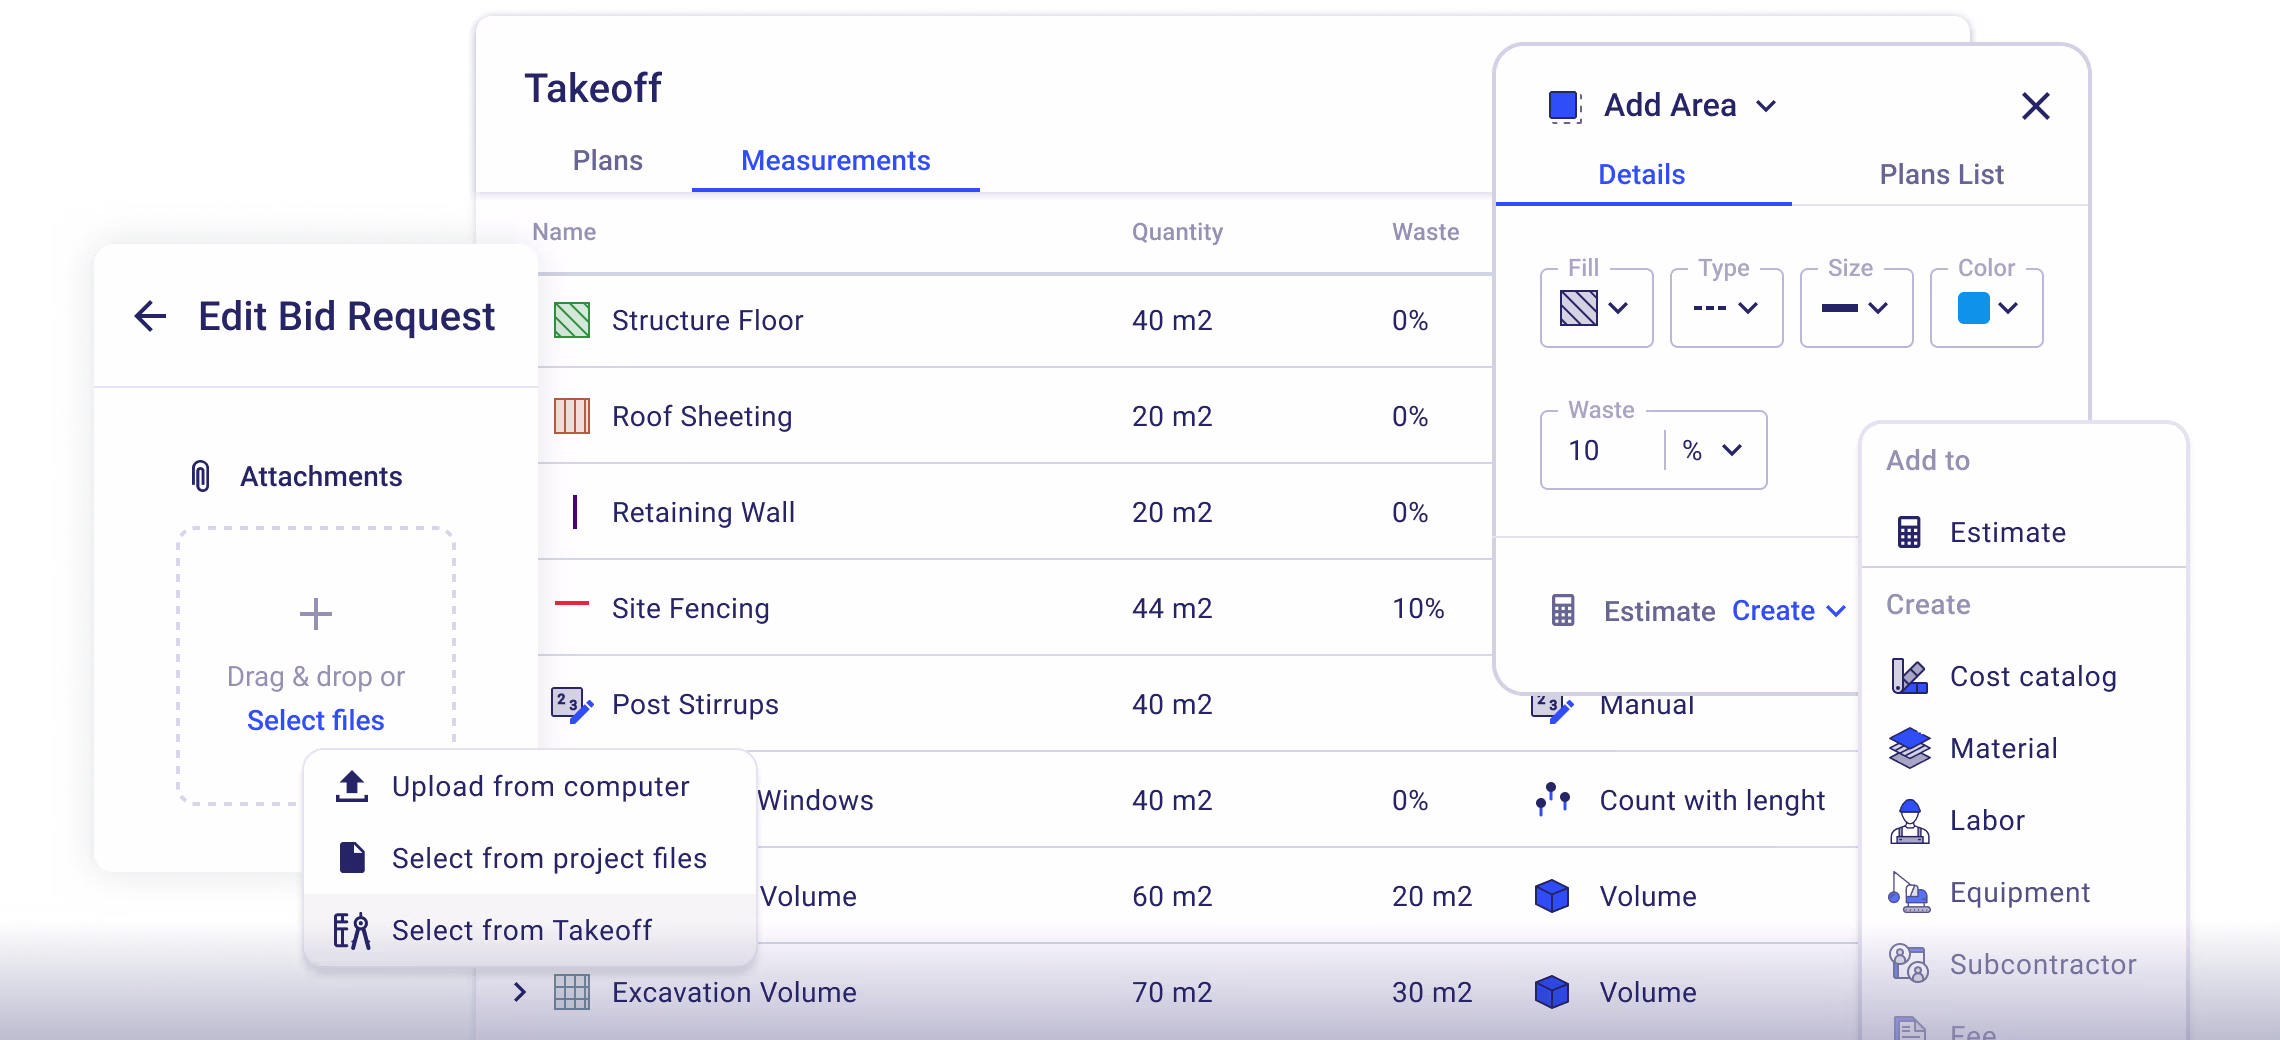Click the Material layers icon
Screen dimensions: 2280x1040
[x=1909, y=748]
